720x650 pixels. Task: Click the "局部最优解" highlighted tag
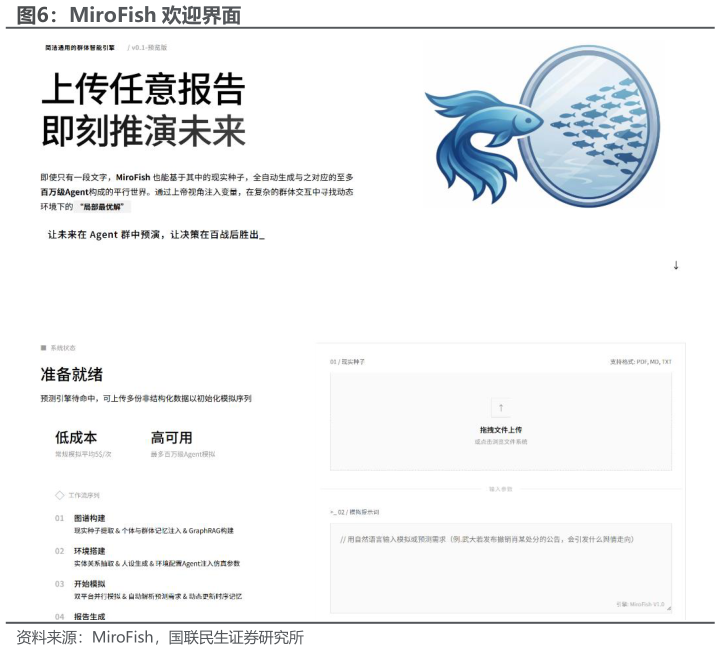tap(102, 207)
